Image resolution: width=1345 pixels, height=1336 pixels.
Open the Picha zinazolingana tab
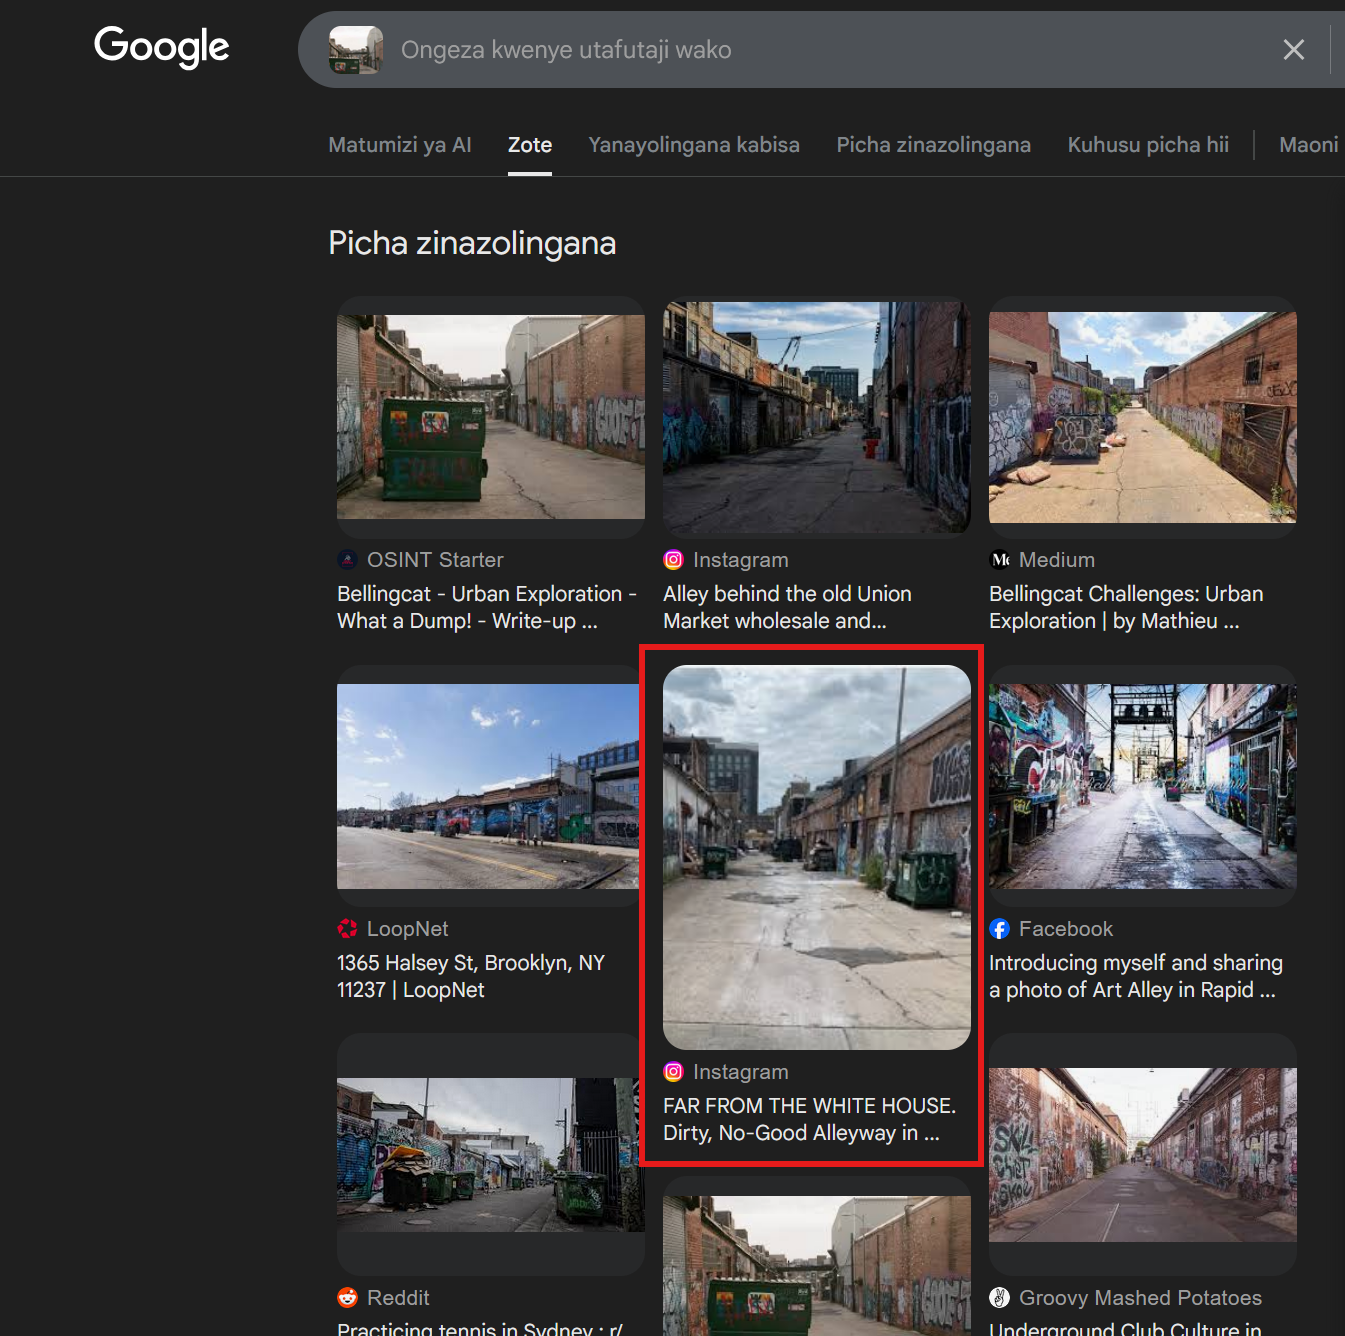[933, 145]
